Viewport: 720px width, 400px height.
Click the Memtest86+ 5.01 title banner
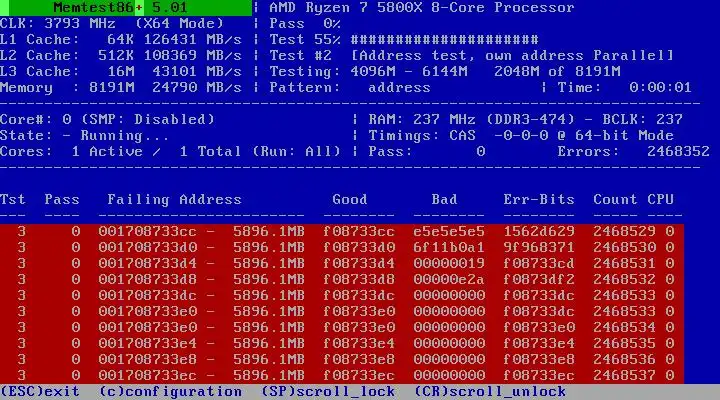(126, 8)
